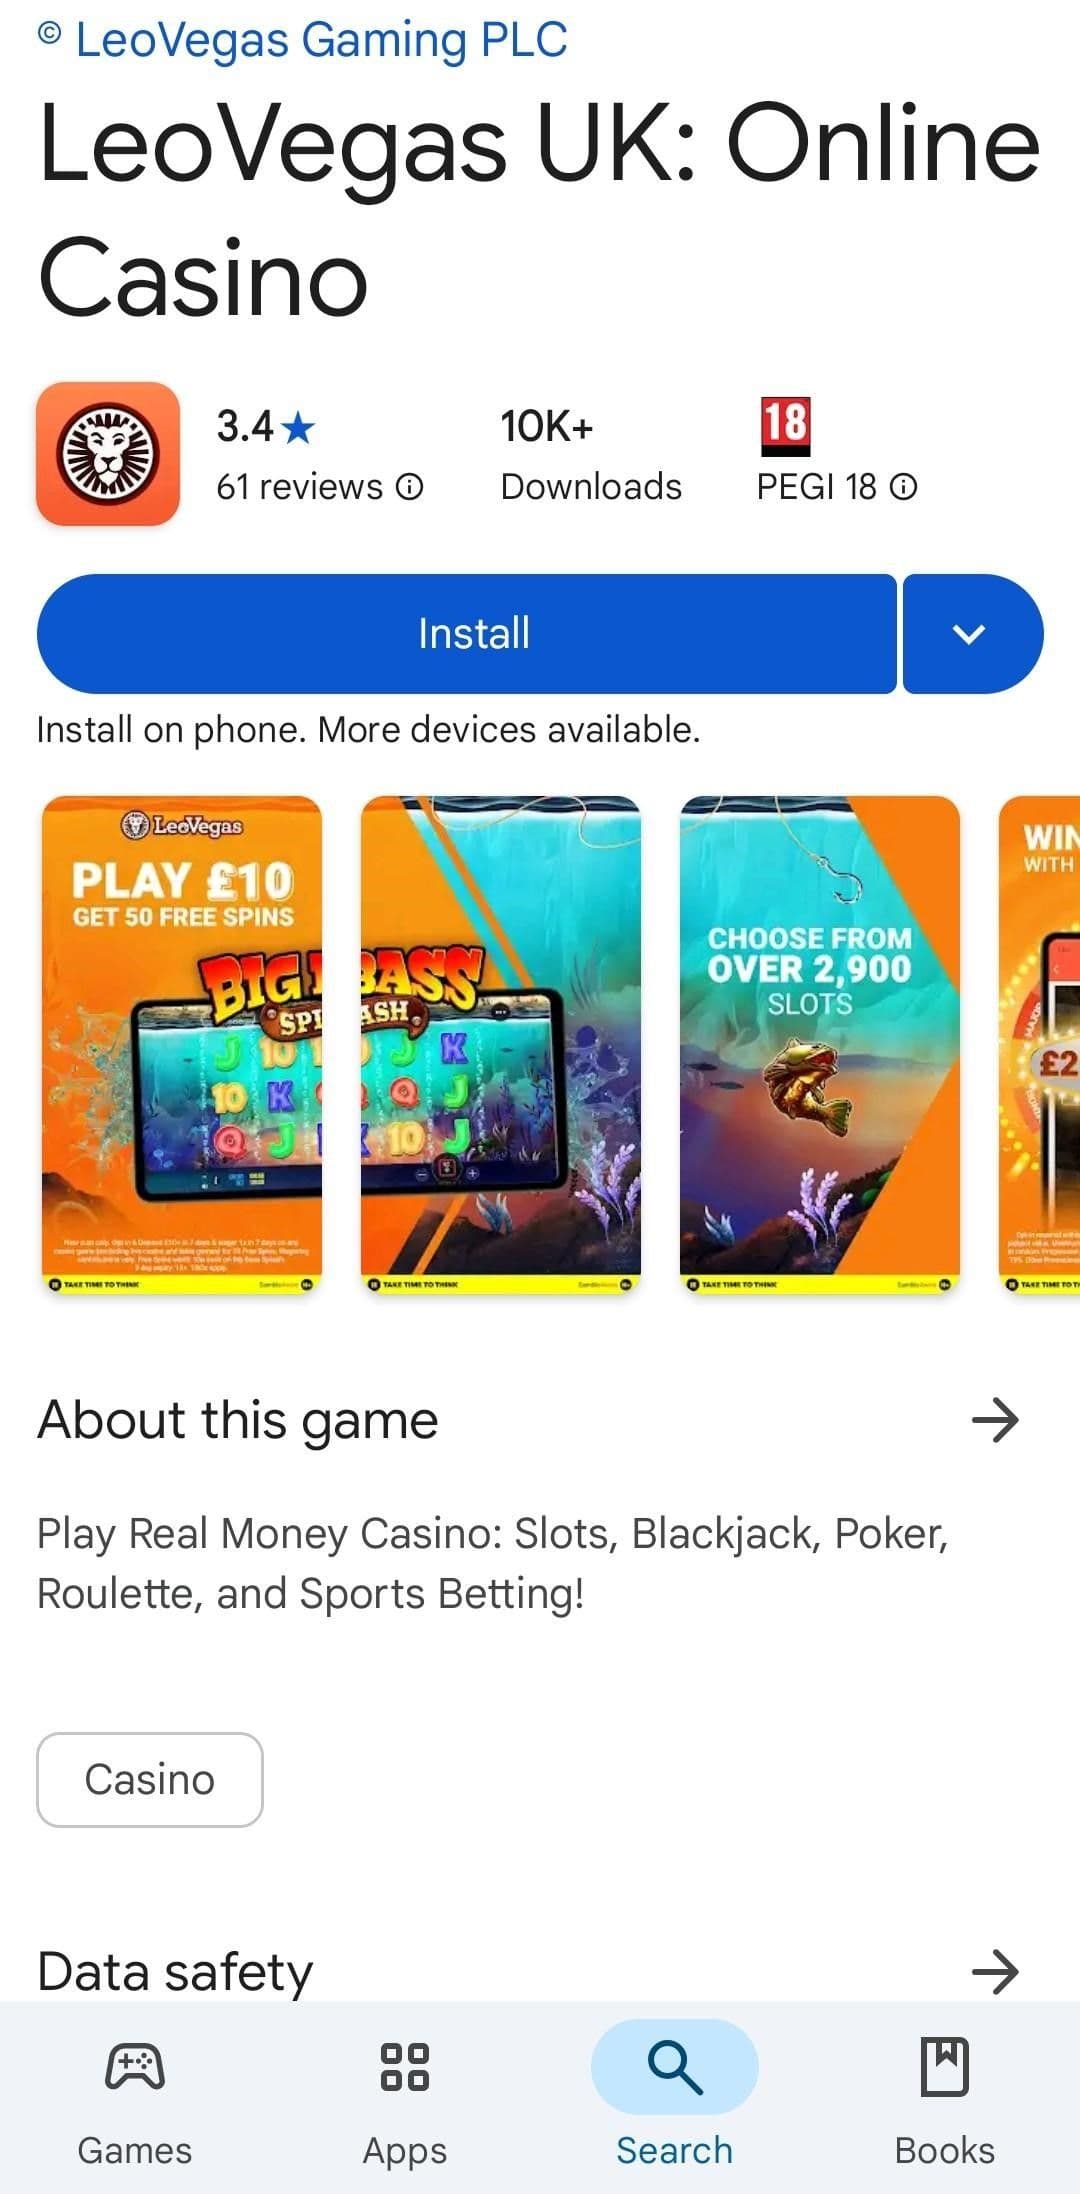Tap the LeoVegas lion app icon
The image size is (1080, 2194).
[108, 454]
